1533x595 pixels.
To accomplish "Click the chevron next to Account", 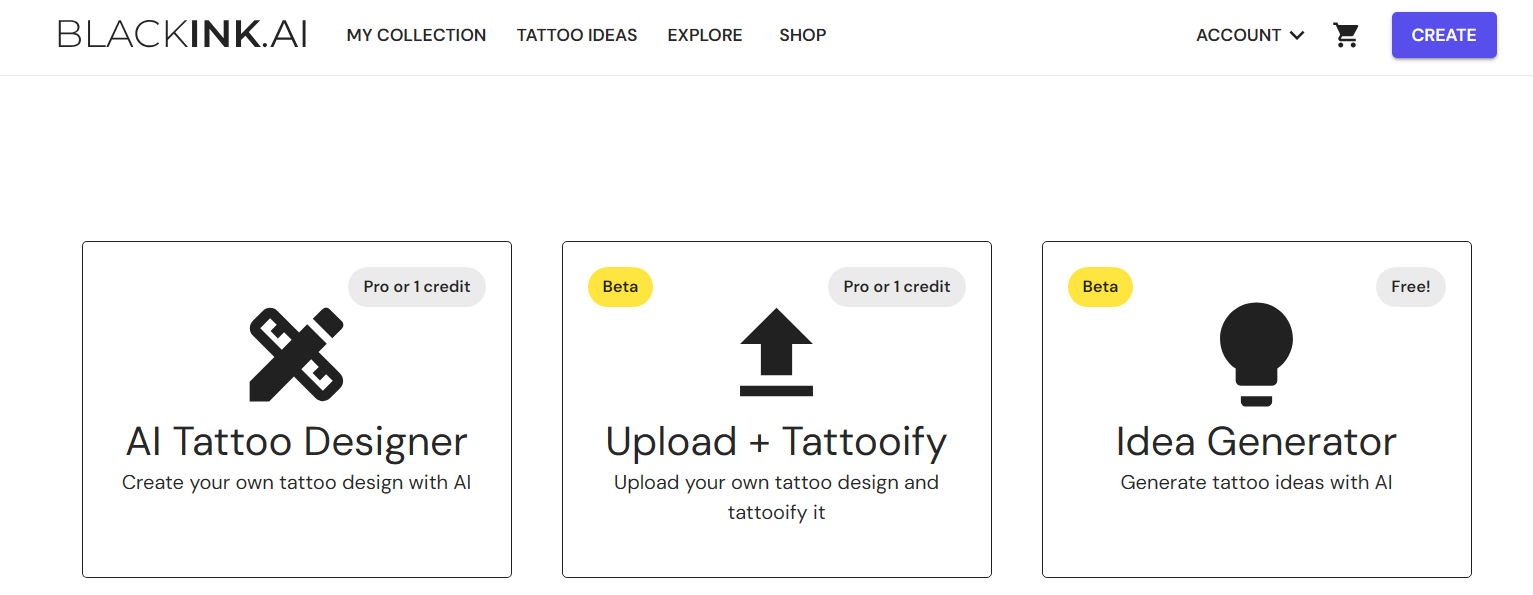I will point(1297,36).
